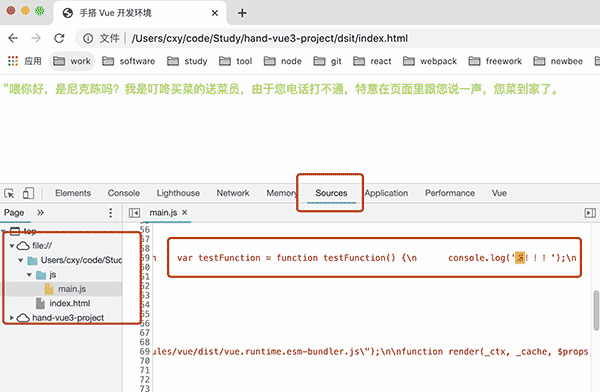Open a new browser tab
The width and height of the screenshot is (600, 392).
(242, 13)
